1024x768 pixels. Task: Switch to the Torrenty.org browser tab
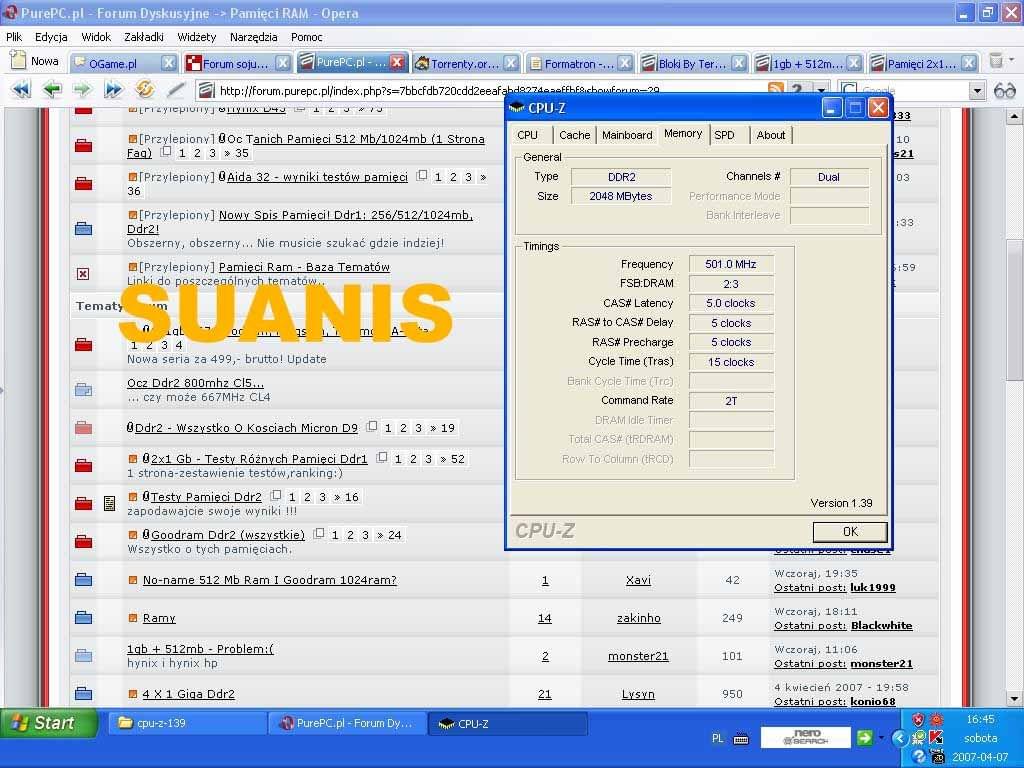click(466, 63)
